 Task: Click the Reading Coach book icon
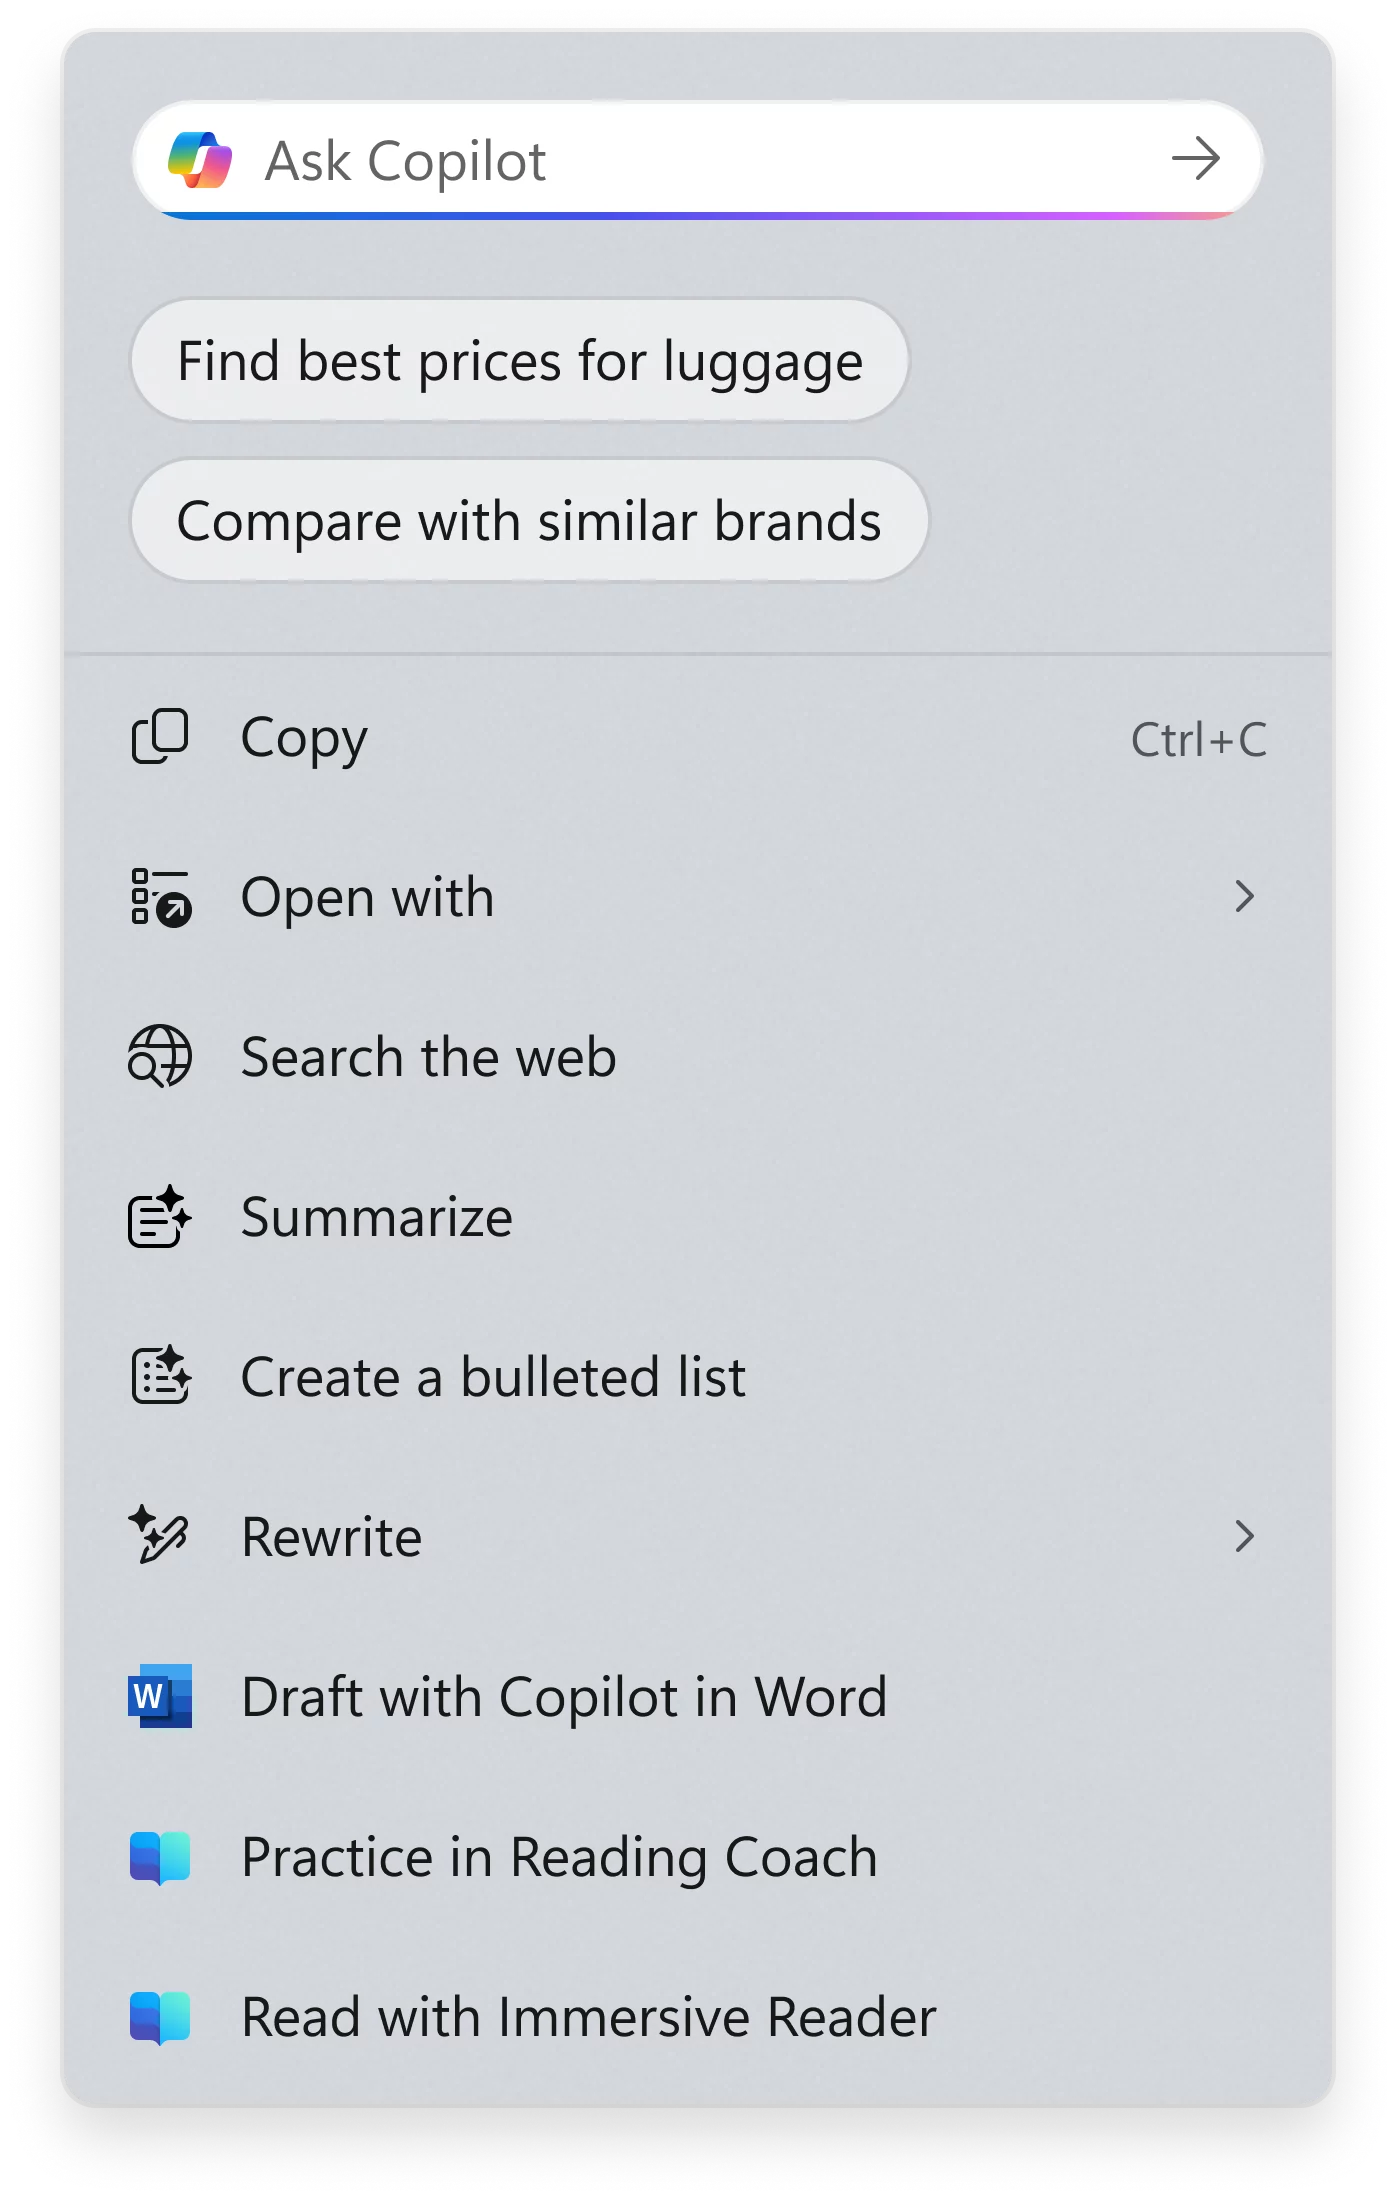(x=160, y=1858)
